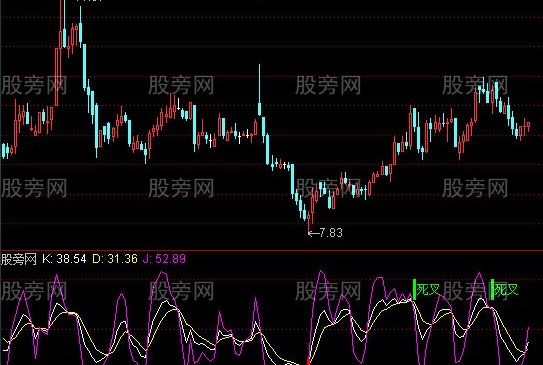Image resolution: width=543 pixels, height=365 pixels.
Task: Click the red buy signal marker in KDJ pane
Action: (x=308, y=362)
